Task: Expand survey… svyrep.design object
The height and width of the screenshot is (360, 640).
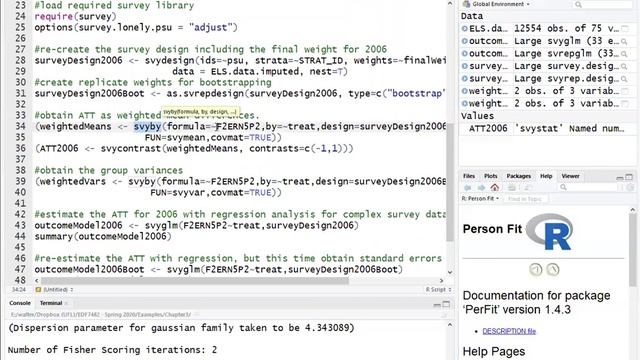Action: pos(464,79)
